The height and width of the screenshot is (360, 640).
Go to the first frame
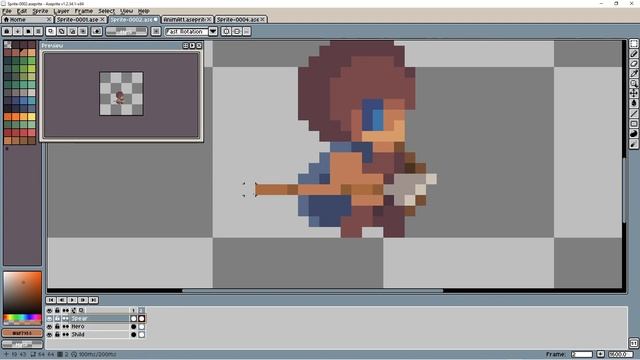[51, 300]
